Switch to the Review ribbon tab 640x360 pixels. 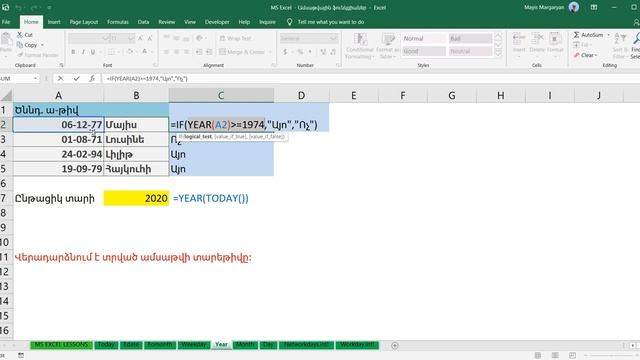click(x=167, y=22)
